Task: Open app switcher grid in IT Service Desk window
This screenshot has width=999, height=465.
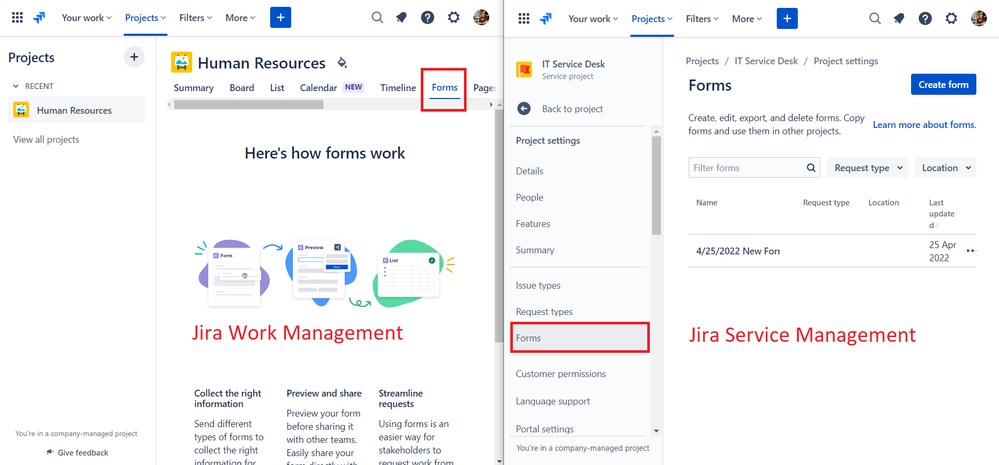Action: [x=524, y=18]
